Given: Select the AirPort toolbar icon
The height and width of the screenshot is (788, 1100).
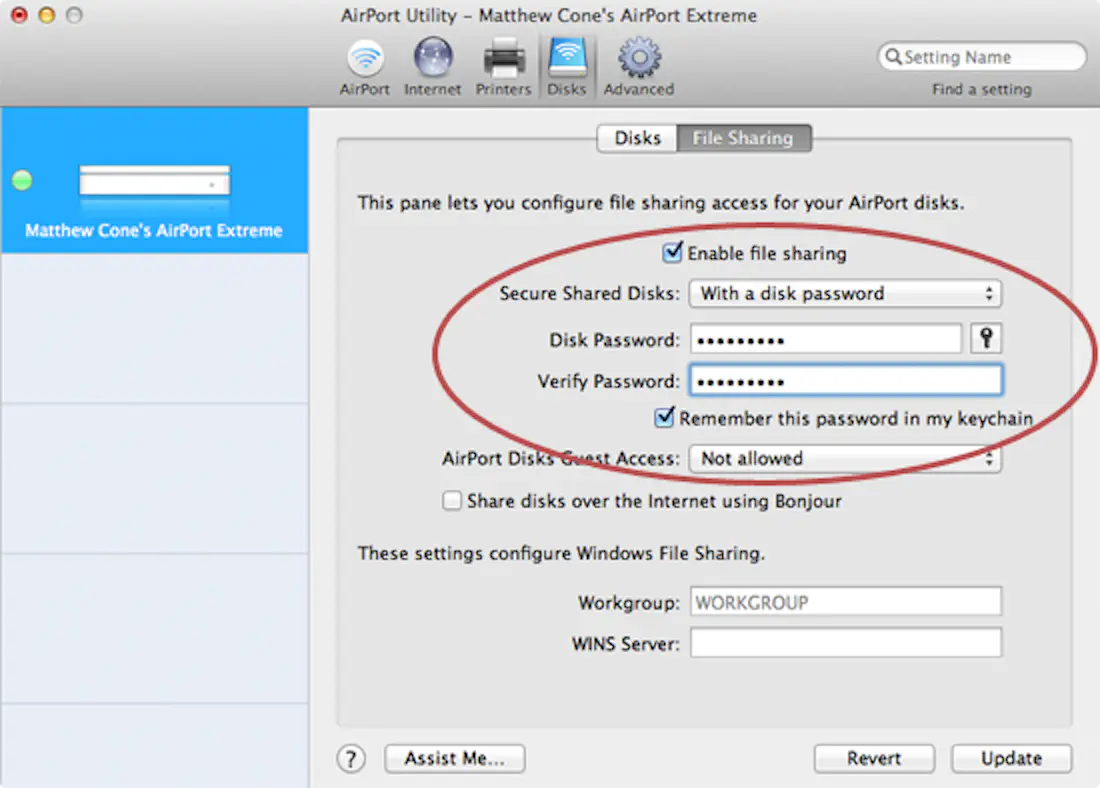Looking at the screenshot, I should (364, 57).
